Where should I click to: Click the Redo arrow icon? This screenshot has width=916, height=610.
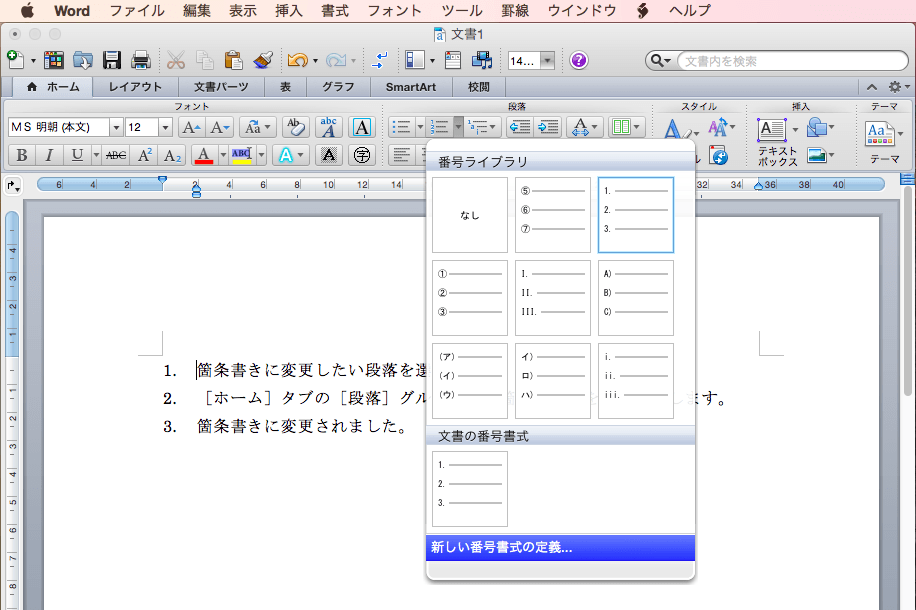pyautogui.click(x=336, y=60)
